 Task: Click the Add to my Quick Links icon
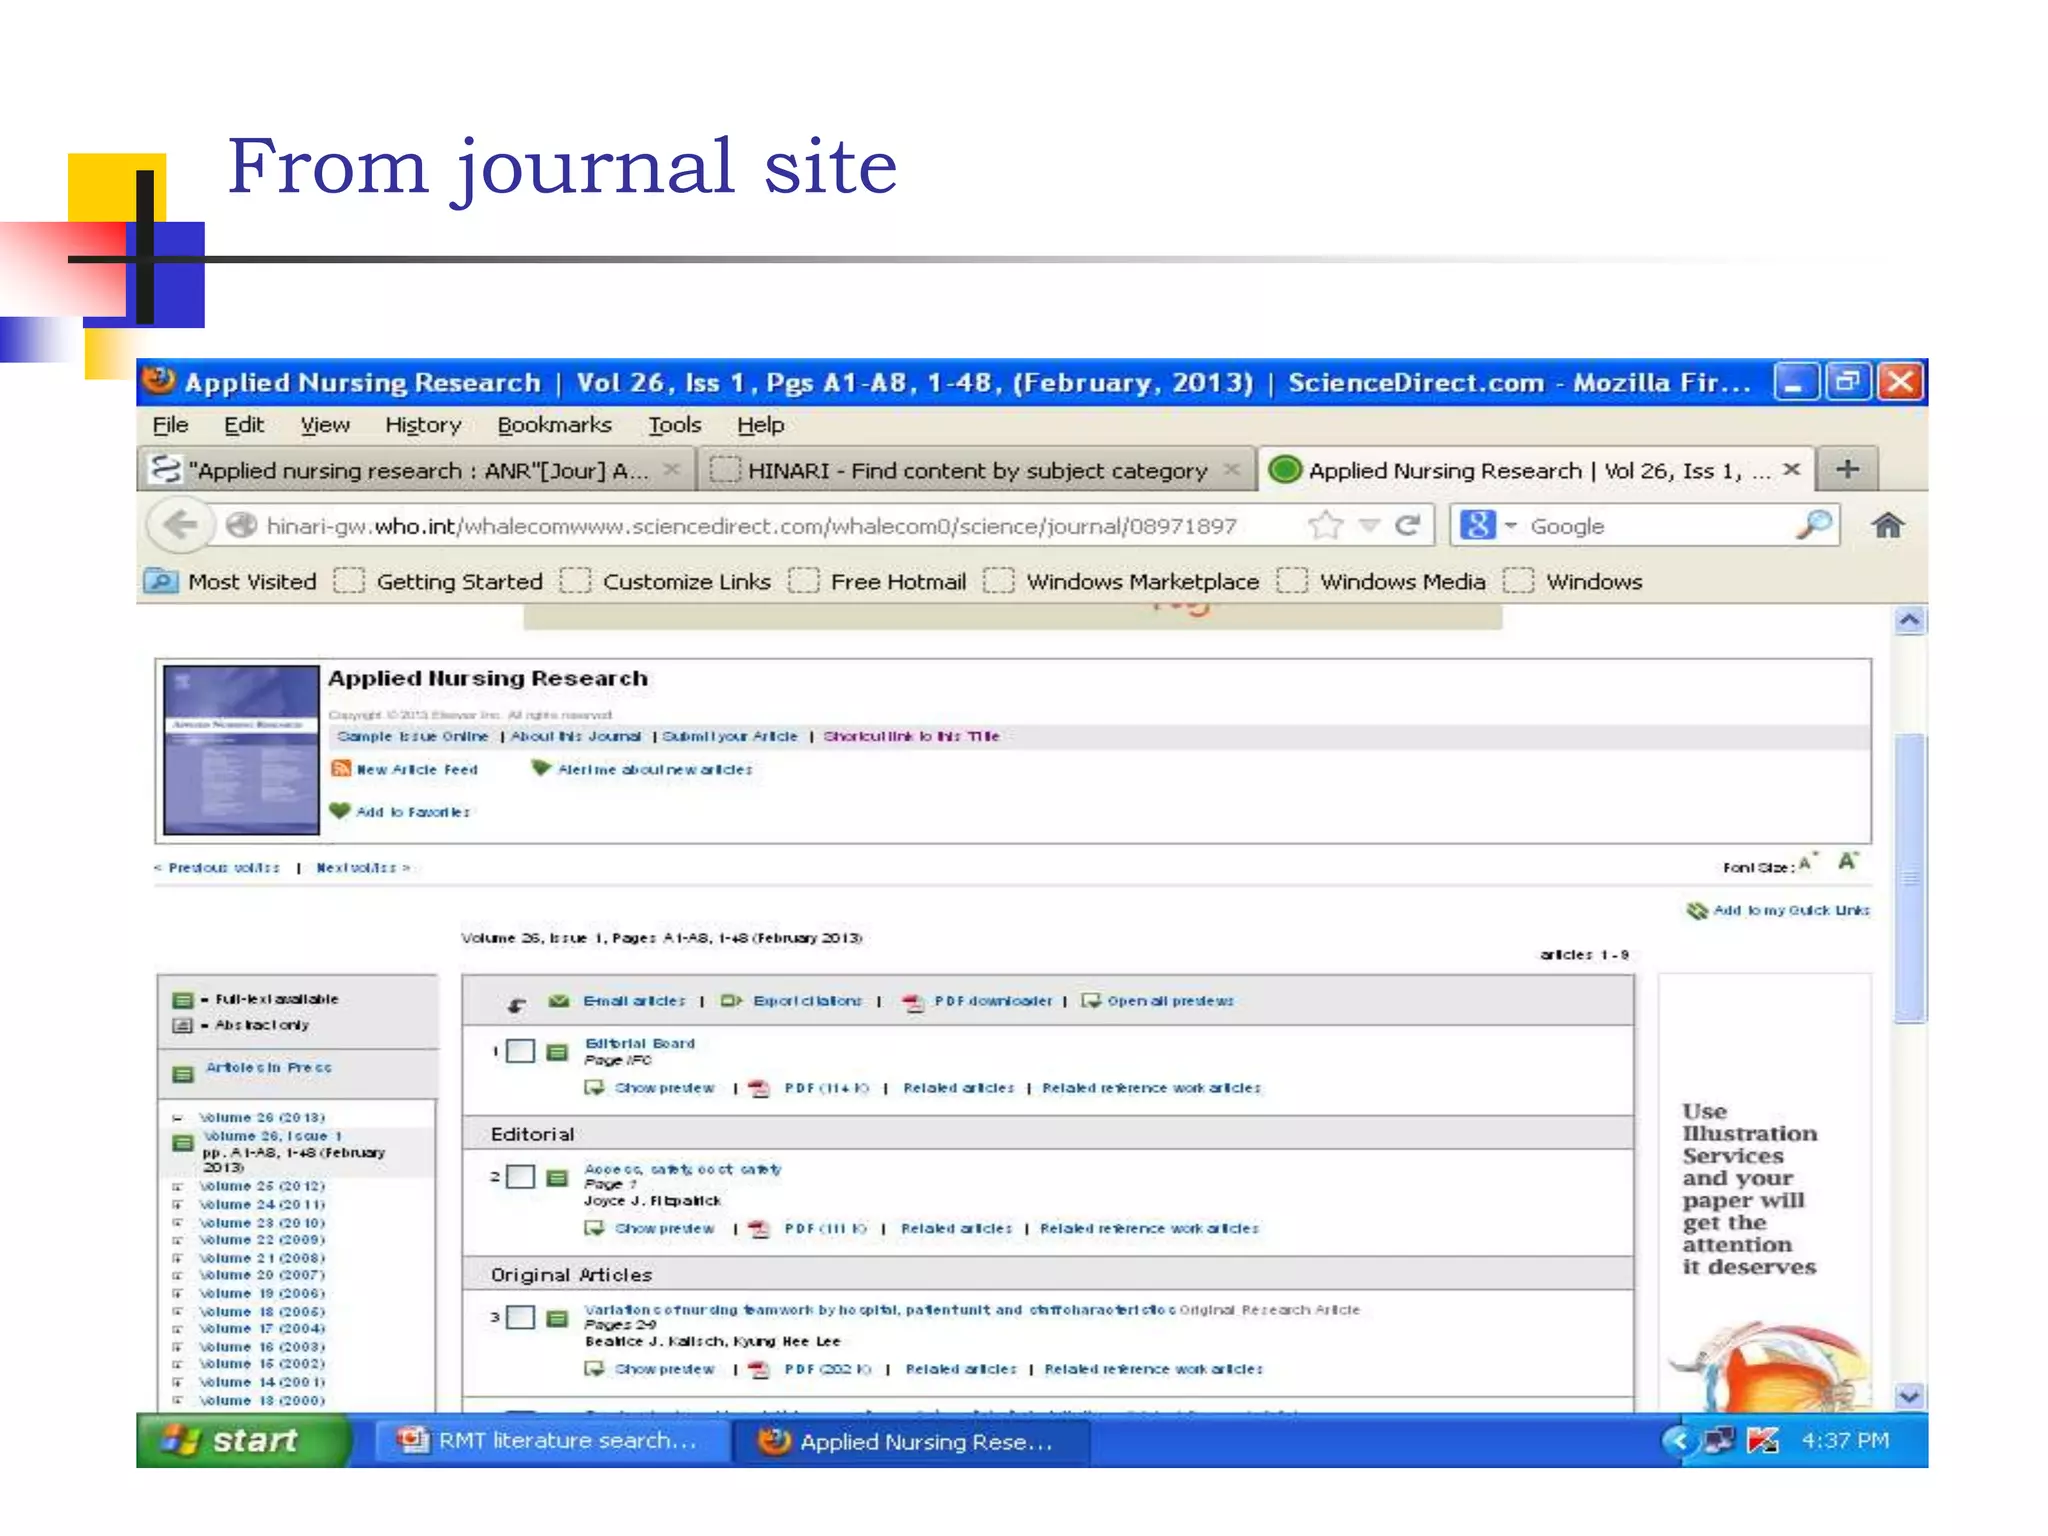point(1697,910)
